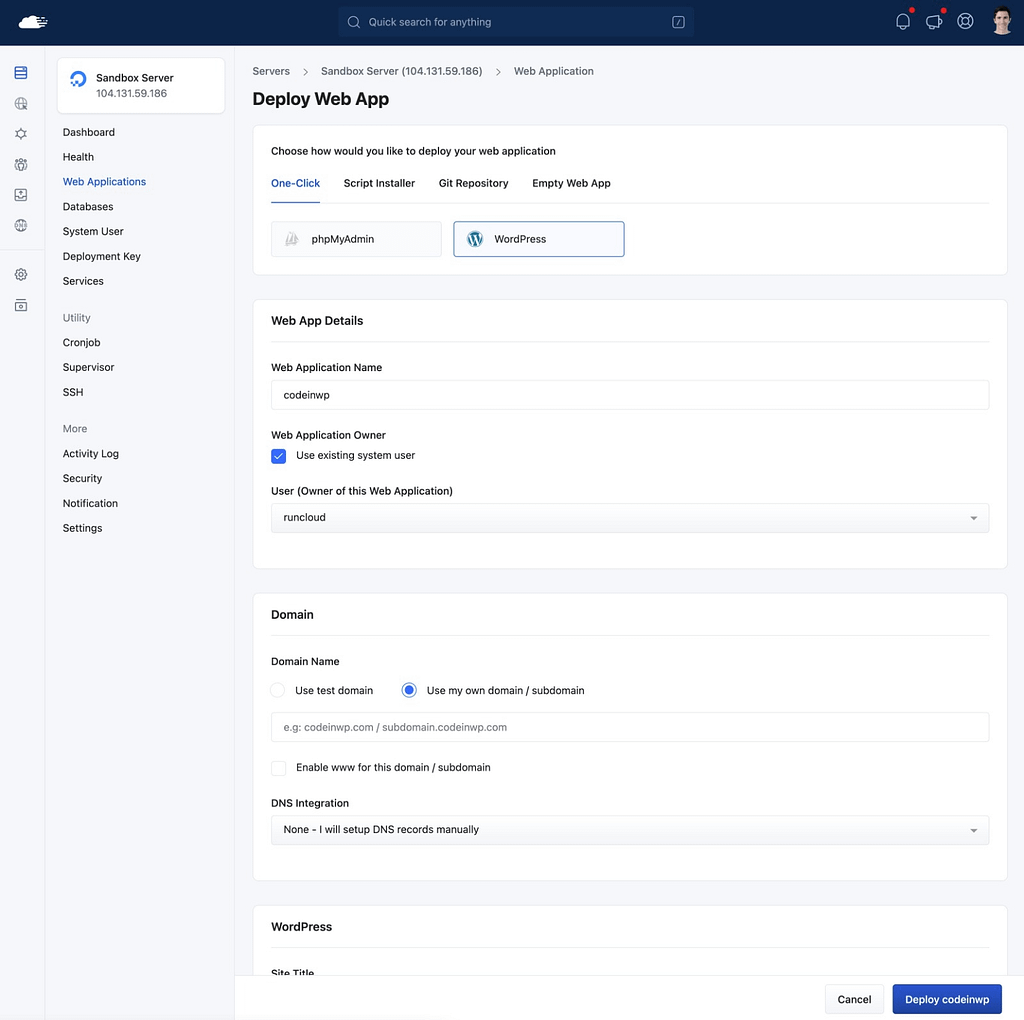The image size is (1024, 1020).
Task: Click the domain name input field
Action: click(629, 727)
